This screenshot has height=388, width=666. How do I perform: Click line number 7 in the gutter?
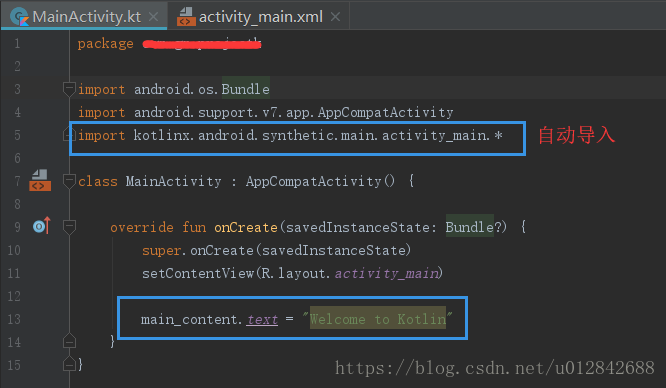(x=17, y=181)
